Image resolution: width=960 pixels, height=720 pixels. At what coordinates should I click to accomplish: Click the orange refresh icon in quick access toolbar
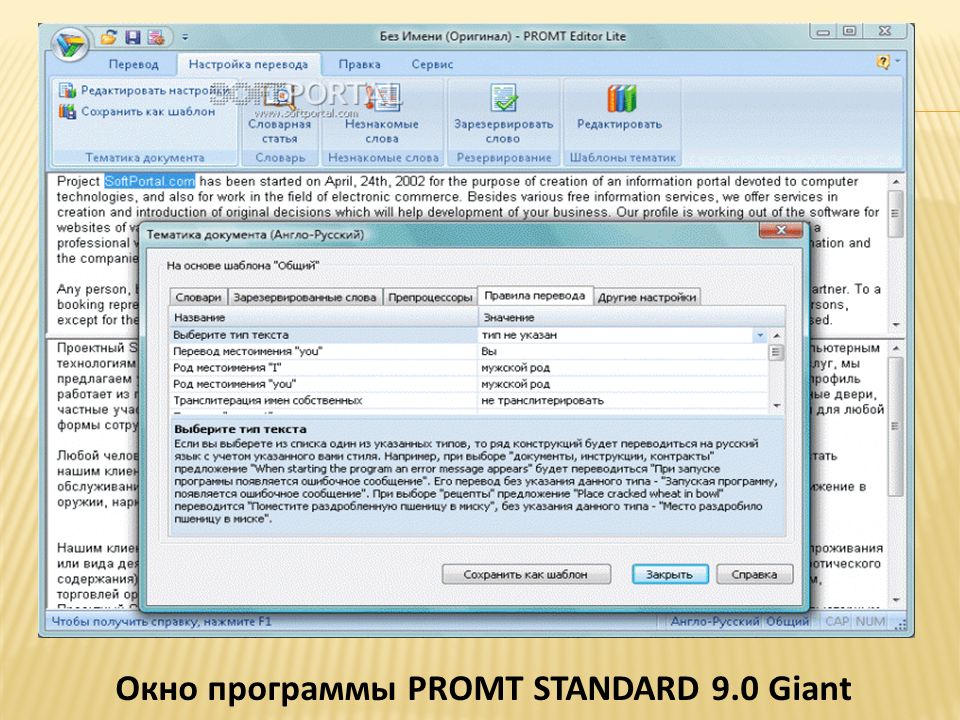tap(109, 37)
